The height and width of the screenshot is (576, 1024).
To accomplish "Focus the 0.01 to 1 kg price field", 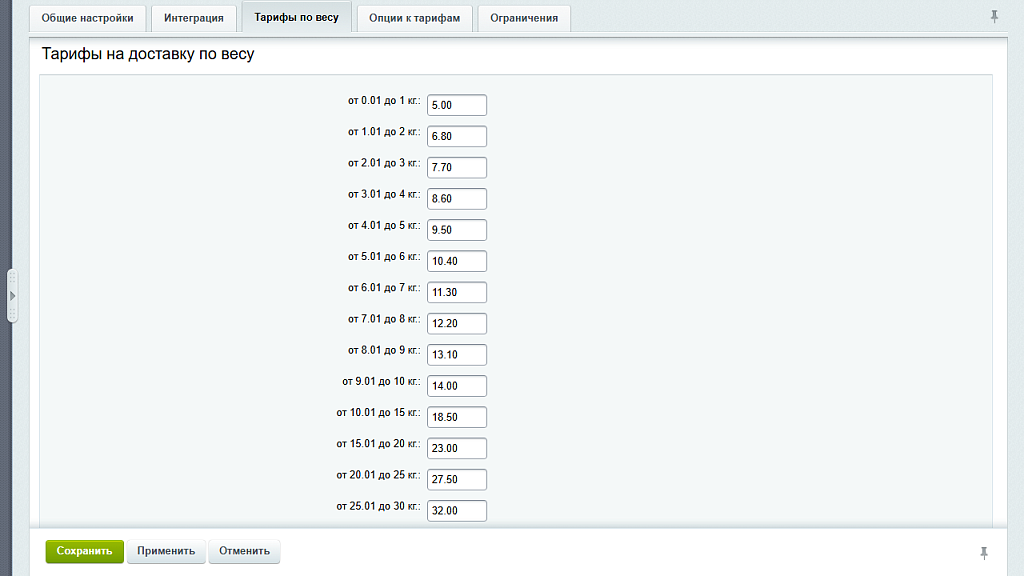I will (456, 105).
